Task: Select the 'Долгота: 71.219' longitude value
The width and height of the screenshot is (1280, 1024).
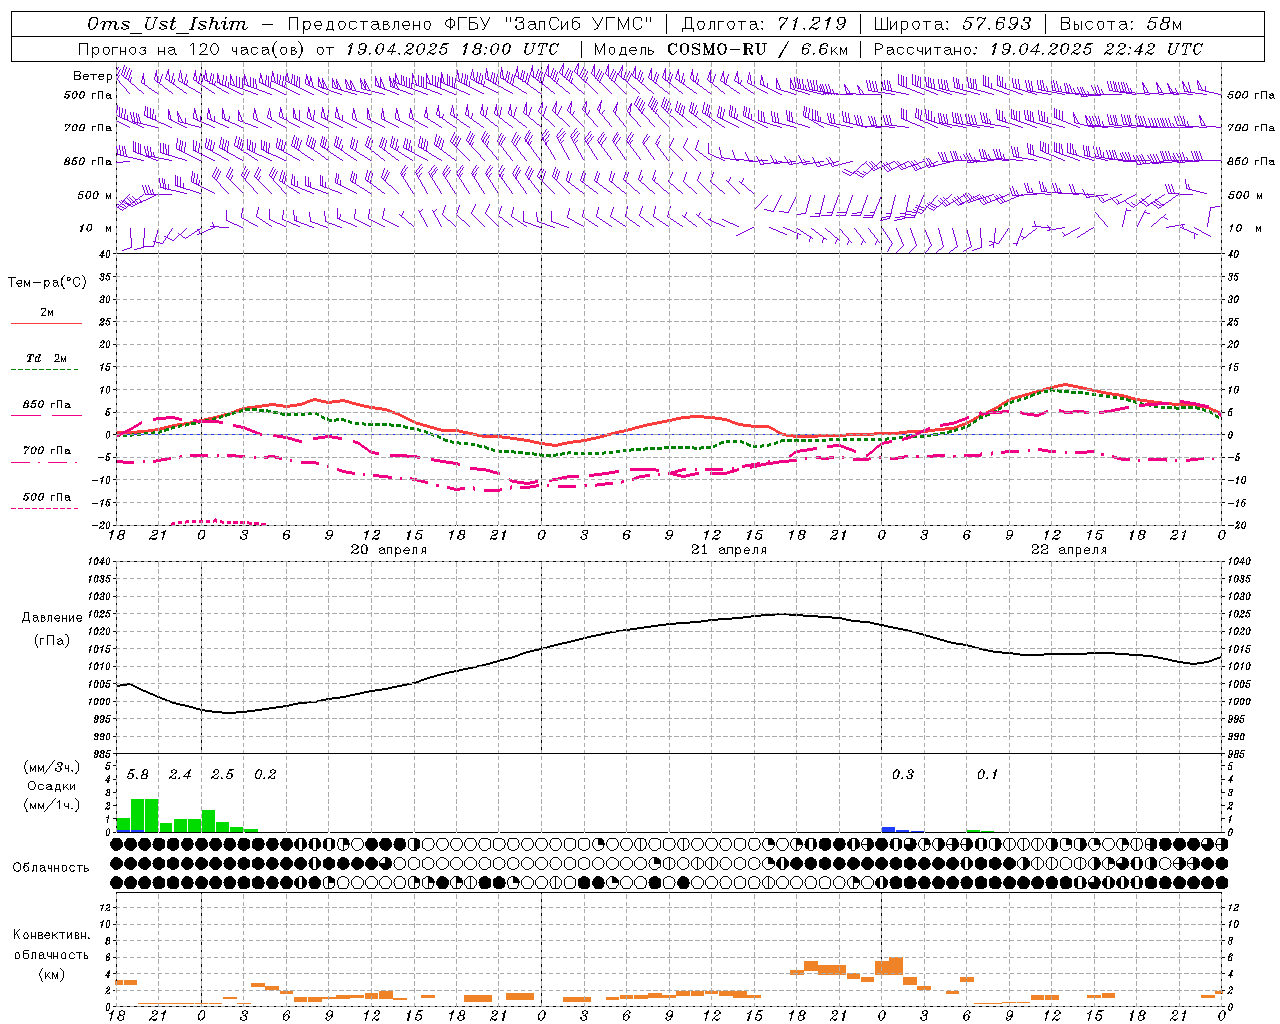Action: coord(764,24)
